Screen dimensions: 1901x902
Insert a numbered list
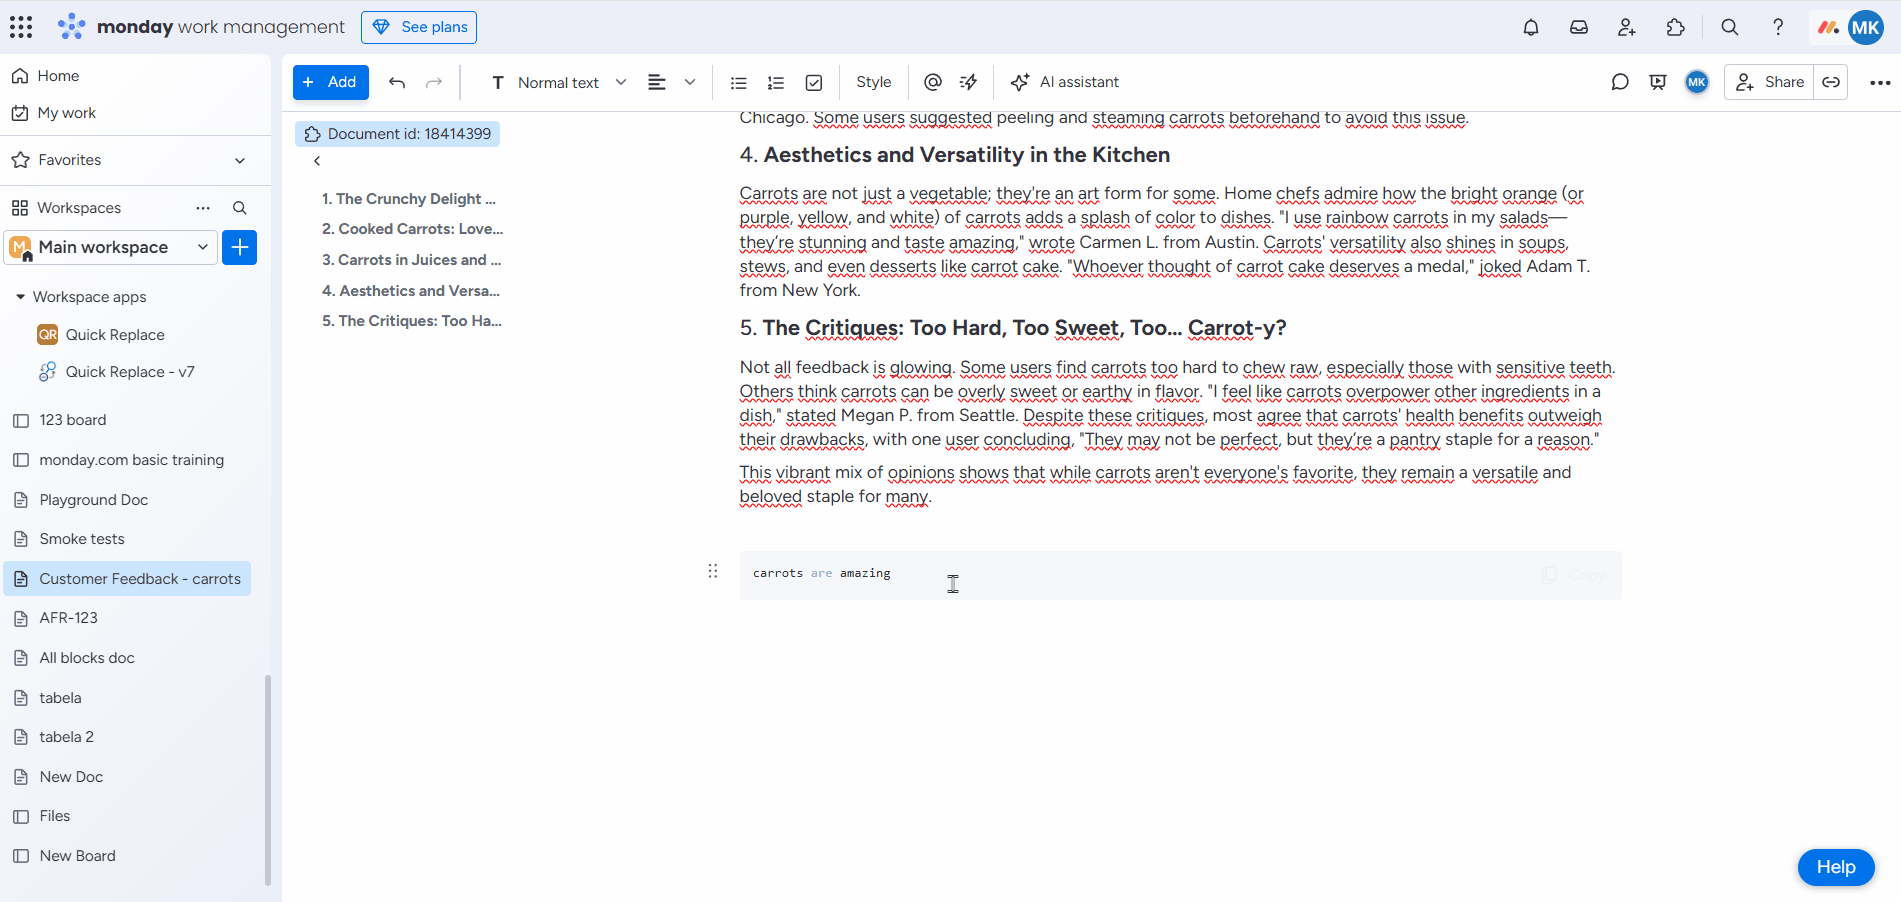(776, 82)
